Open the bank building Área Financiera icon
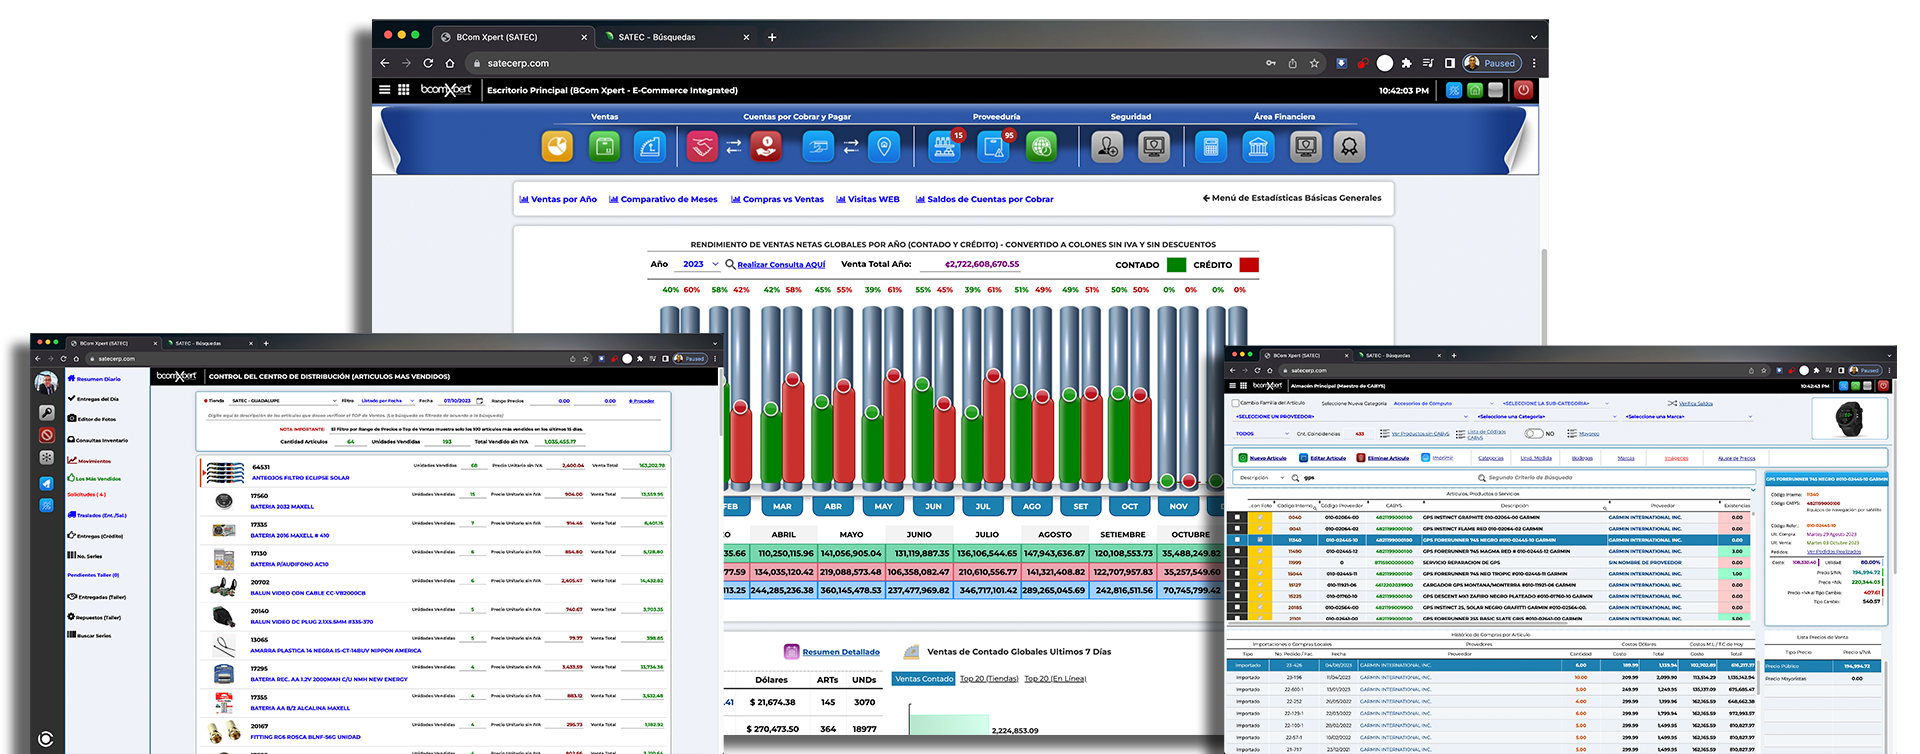This screenshot has width=1920, height=754. 1258,147
